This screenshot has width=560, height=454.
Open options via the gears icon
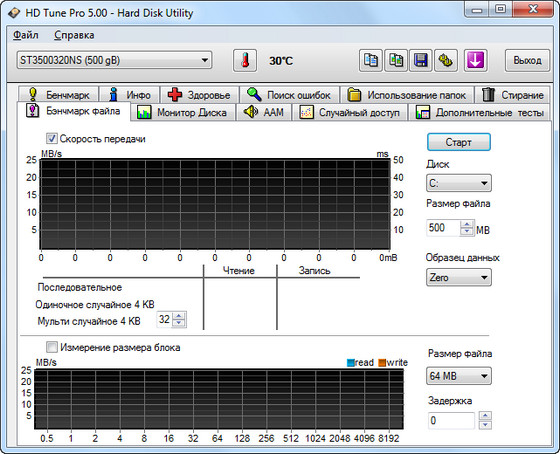(446, 60)
